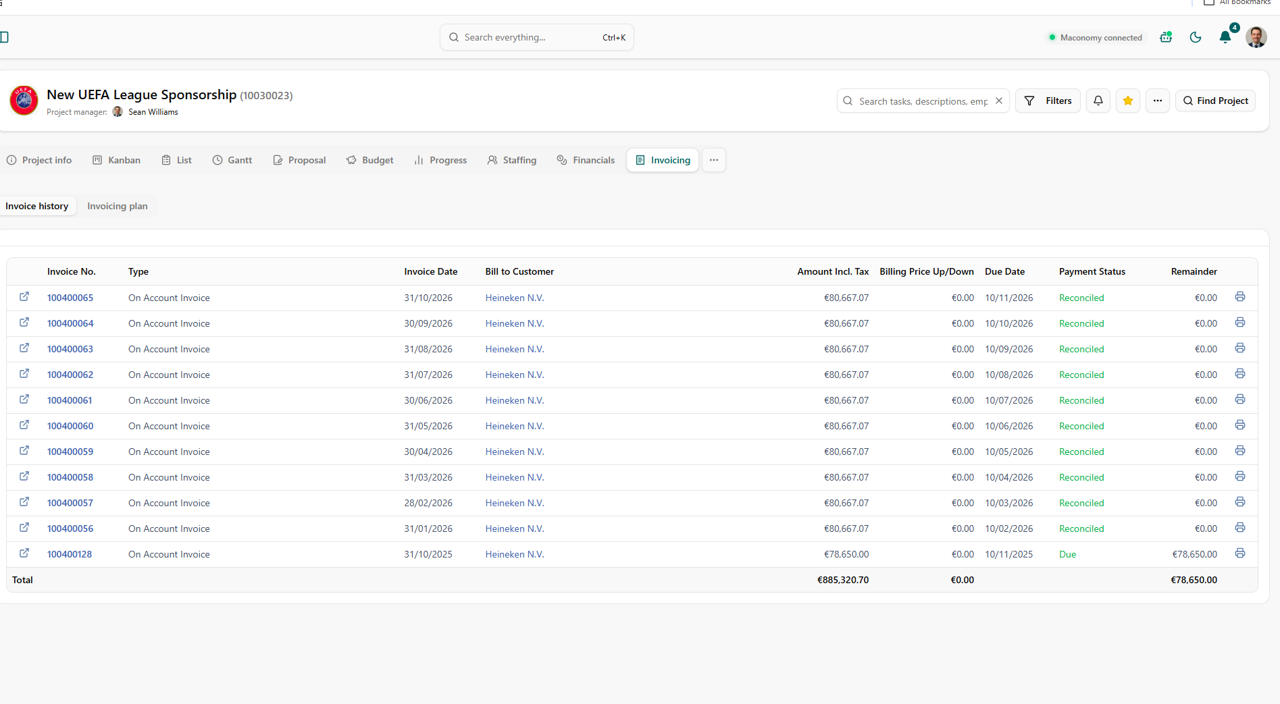Image resolution: width=1280 pixels, height=704 pixels.
Task: Click Maconomy connected status indicator
Action: click(x=1095, y=38)
